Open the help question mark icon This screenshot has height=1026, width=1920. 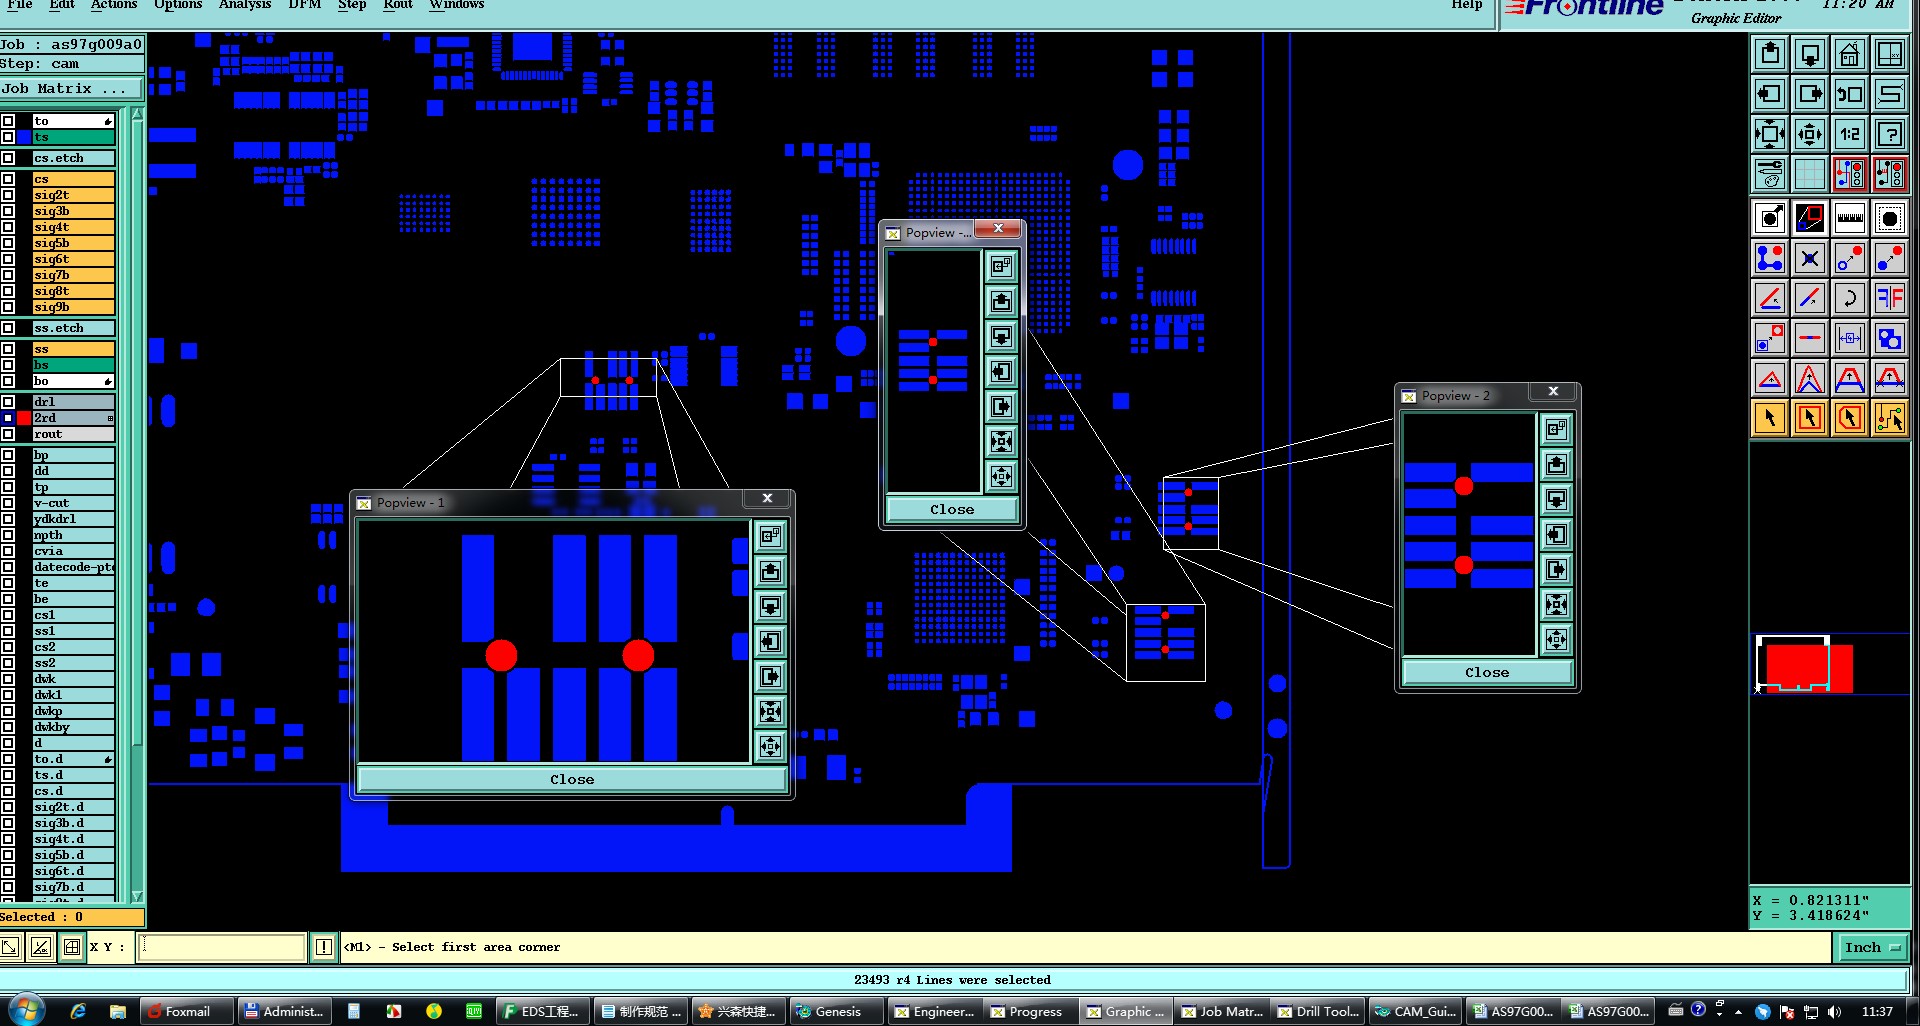coord(1890,134)
